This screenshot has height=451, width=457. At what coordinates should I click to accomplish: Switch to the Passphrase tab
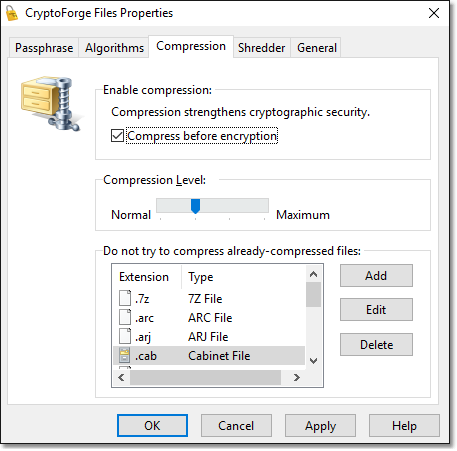pyautogui.click(x=44, y=48)
